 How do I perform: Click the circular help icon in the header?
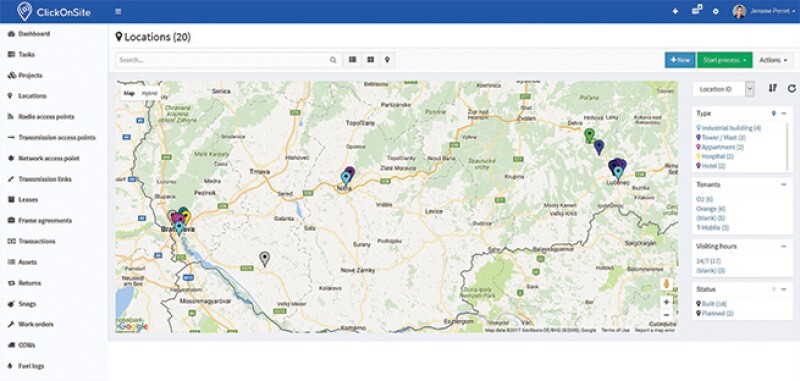pyautogui.click(x=716, y=11)
